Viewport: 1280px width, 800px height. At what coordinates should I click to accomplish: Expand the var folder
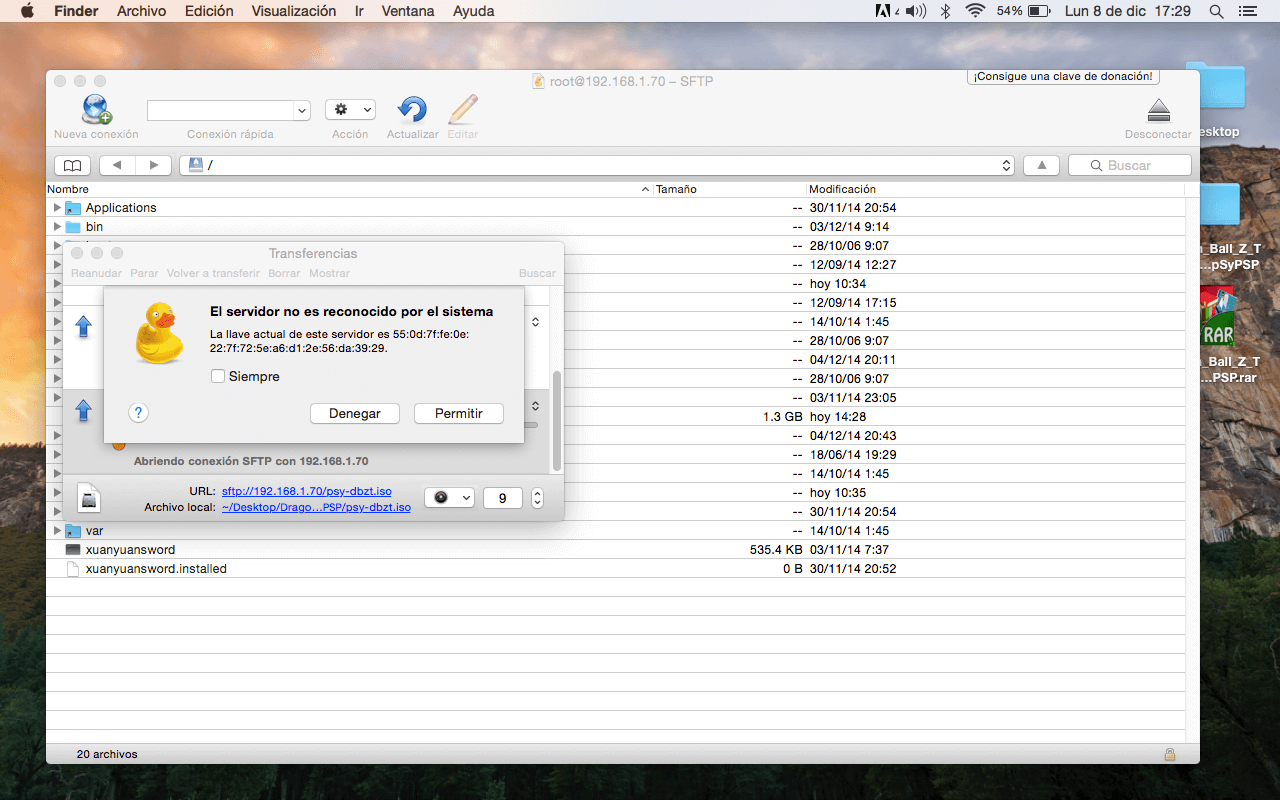[57, 531]
